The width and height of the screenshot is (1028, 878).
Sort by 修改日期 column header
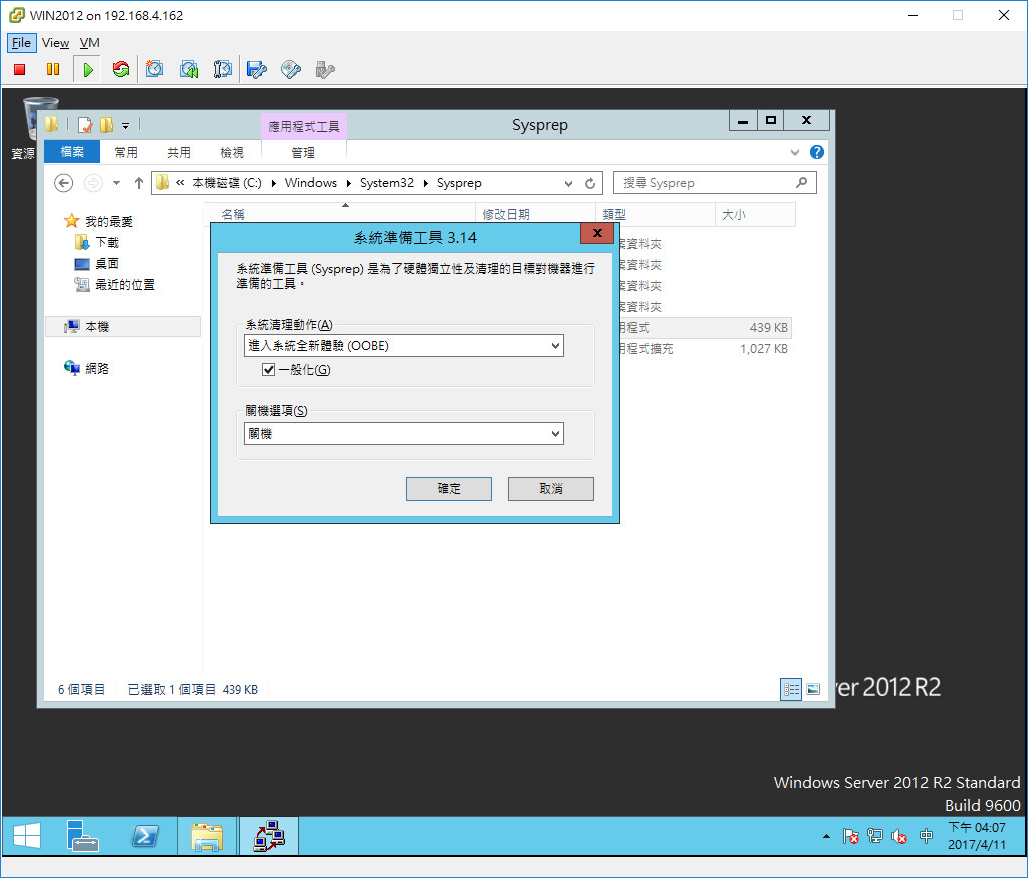(x=535, y=214)
